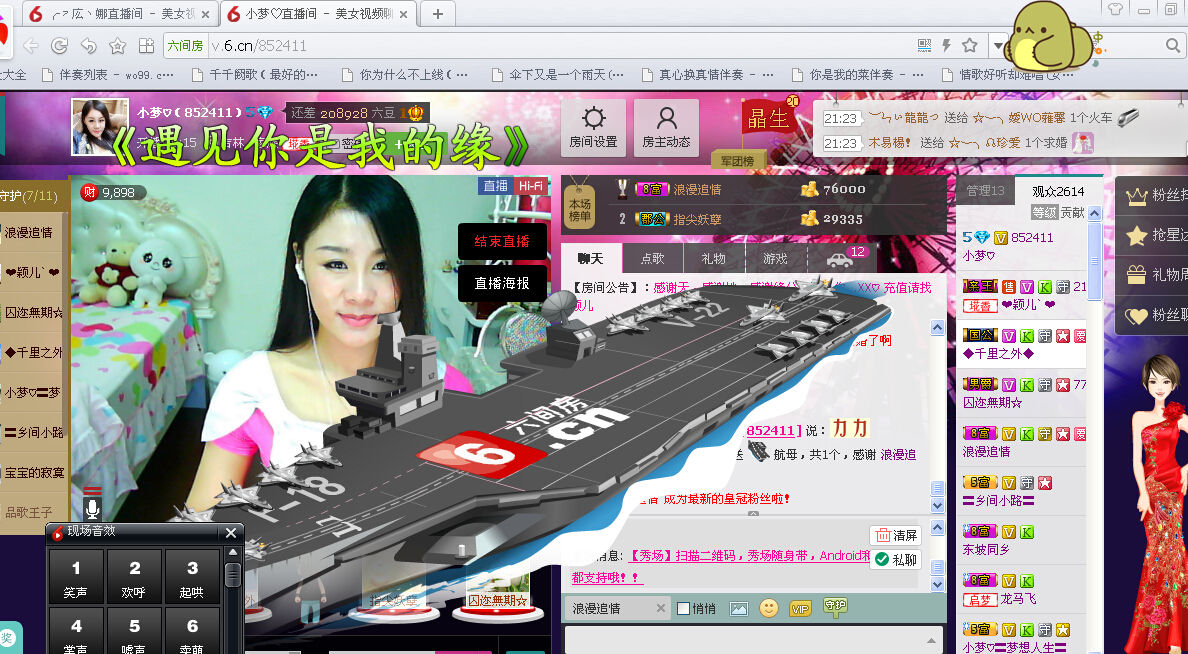Click the 抢星 star icon in right sidebar
Screen dimensions: 1188x654
[1136, 236]
